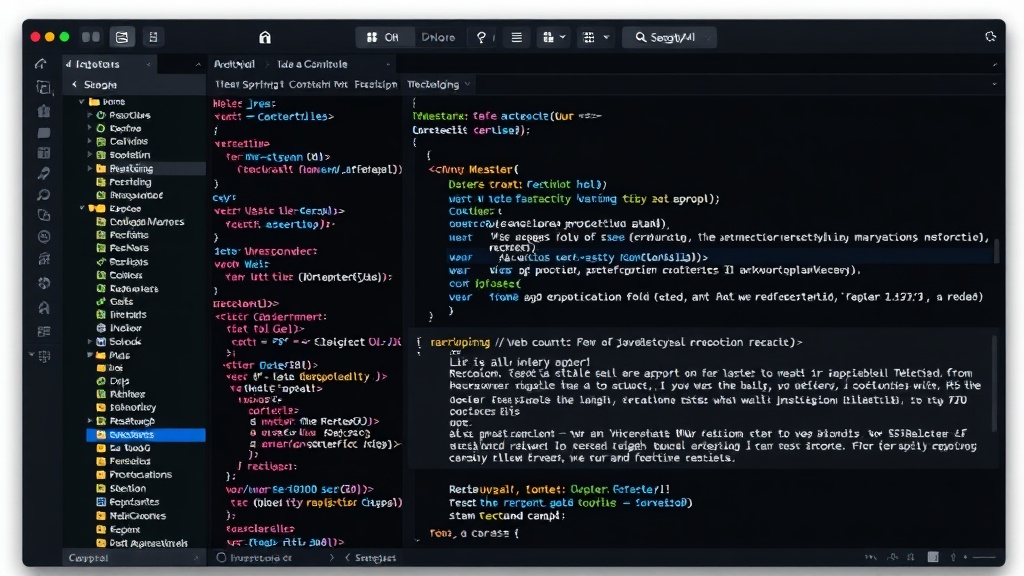
Task: Click the globe icon in the activity bar
Action: click(x=44, y=283)
